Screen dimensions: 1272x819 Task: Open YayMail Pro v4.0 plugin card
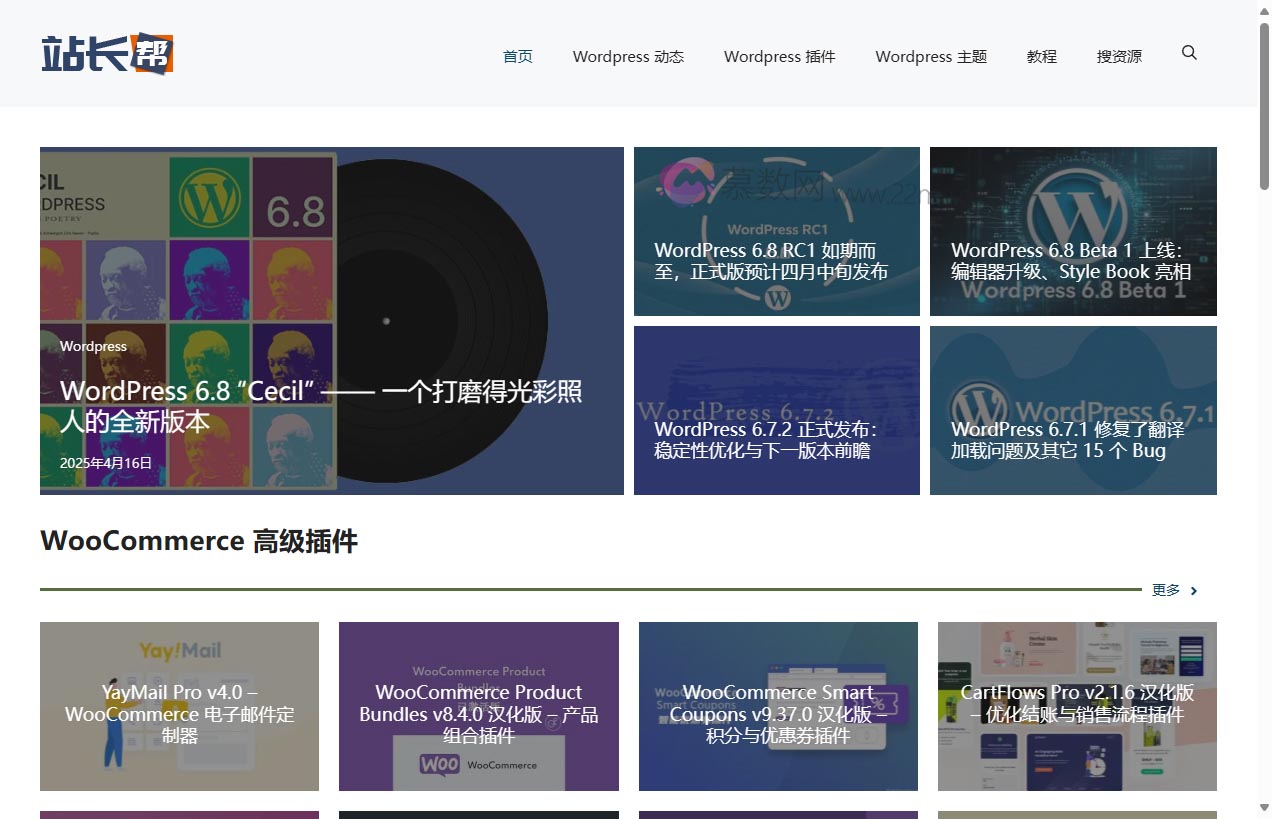180,713
